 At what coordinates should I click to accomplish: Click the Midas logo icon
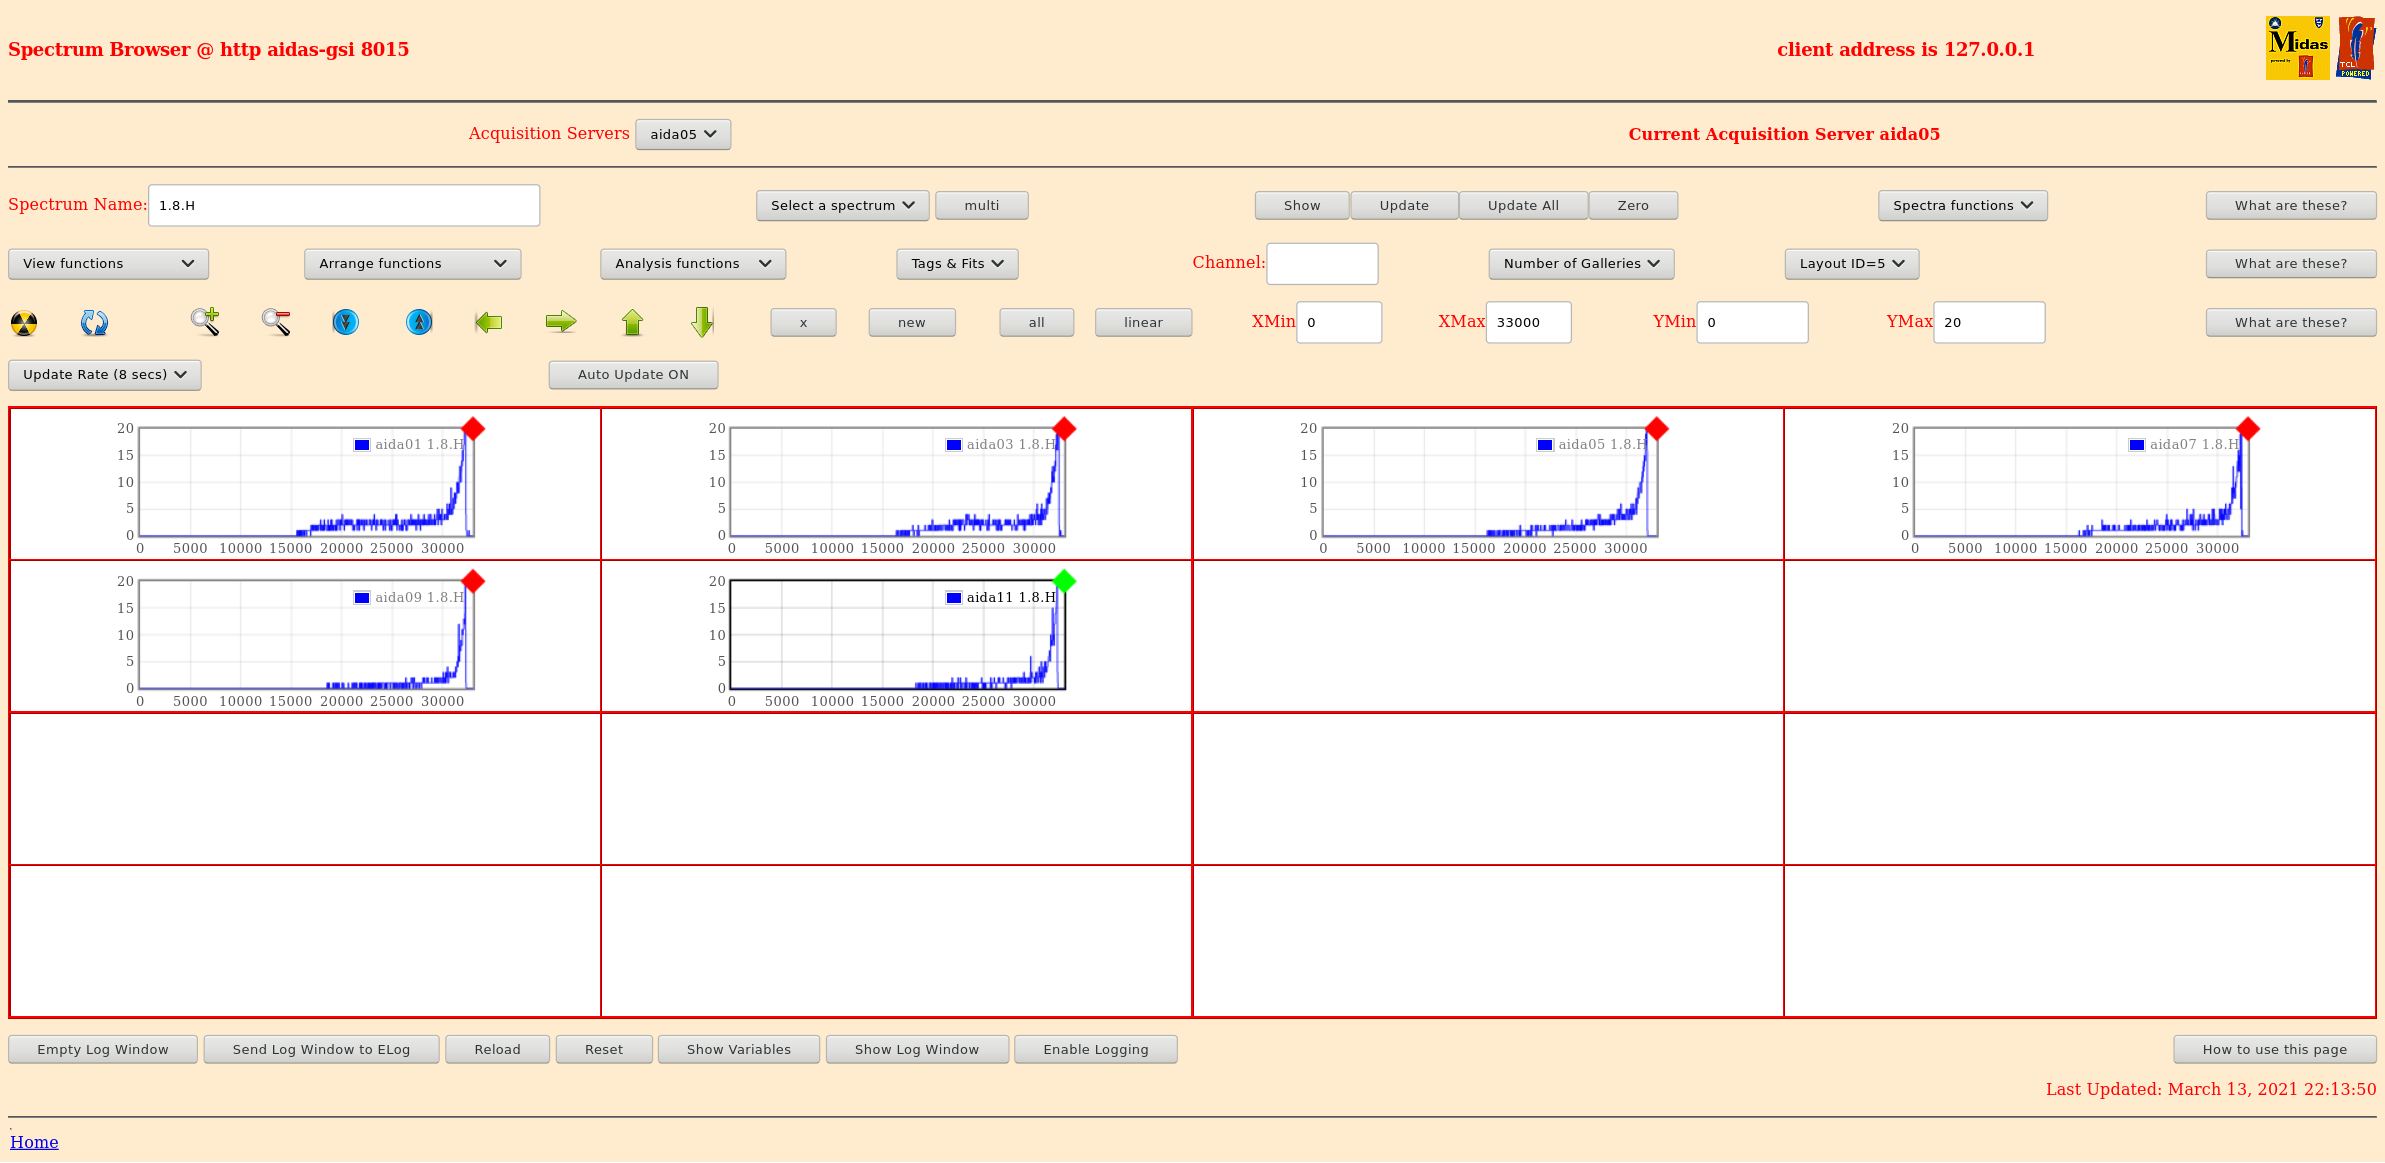click(2297, 48)
